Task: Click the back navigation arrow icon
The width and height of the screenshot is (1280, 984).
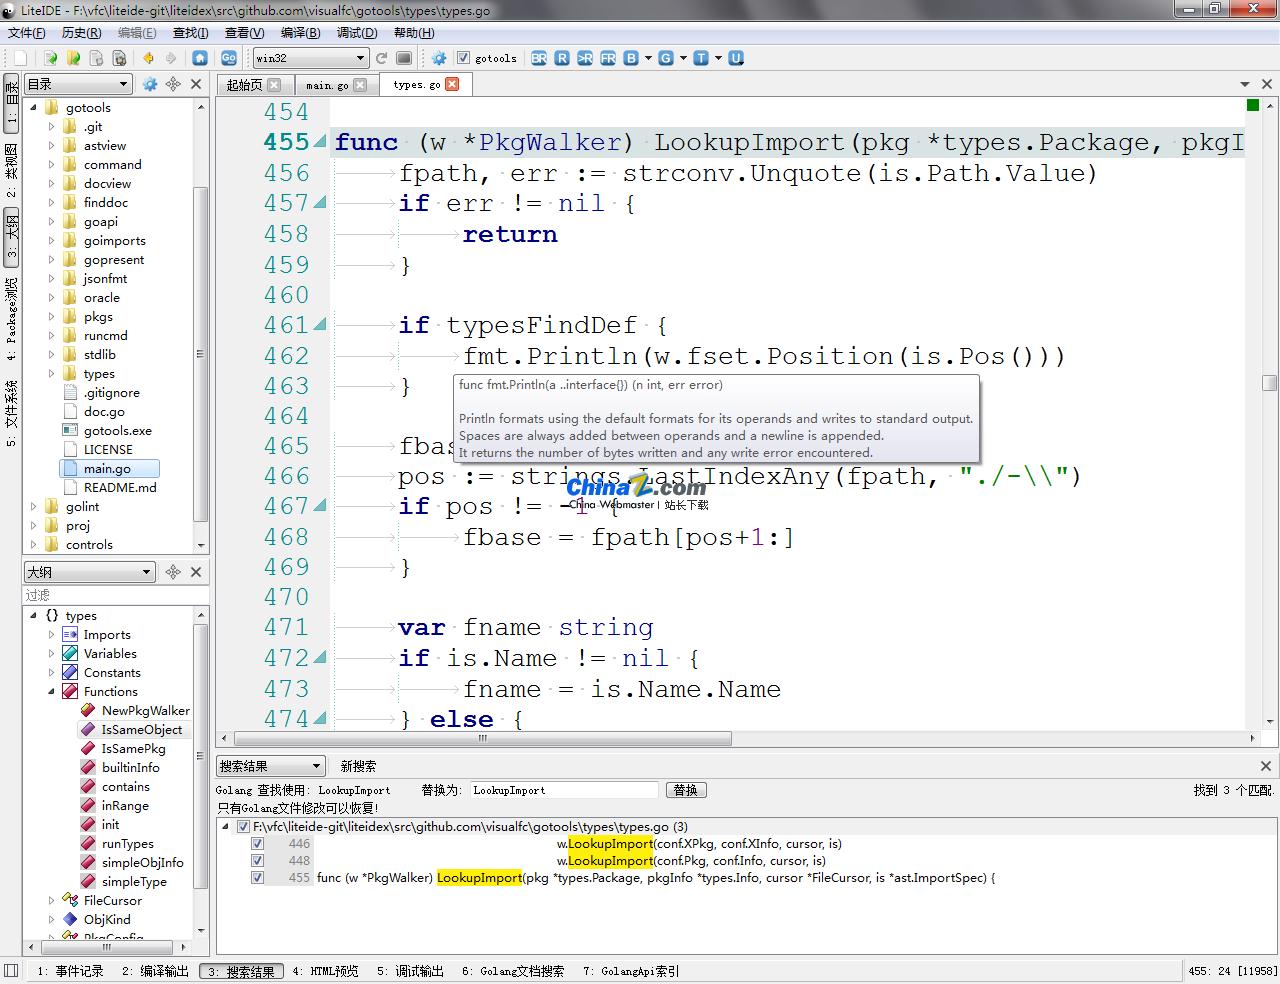Action: coord(148,58)
